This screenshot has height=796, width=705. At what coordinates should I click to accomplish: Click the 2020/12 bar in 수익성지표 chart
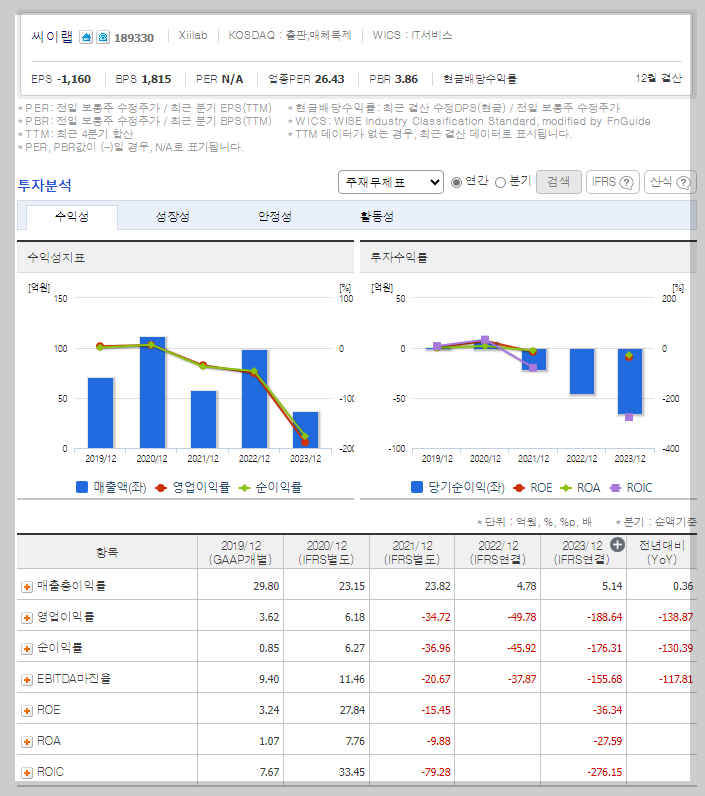pyautogui.click(x=152, y=392)
